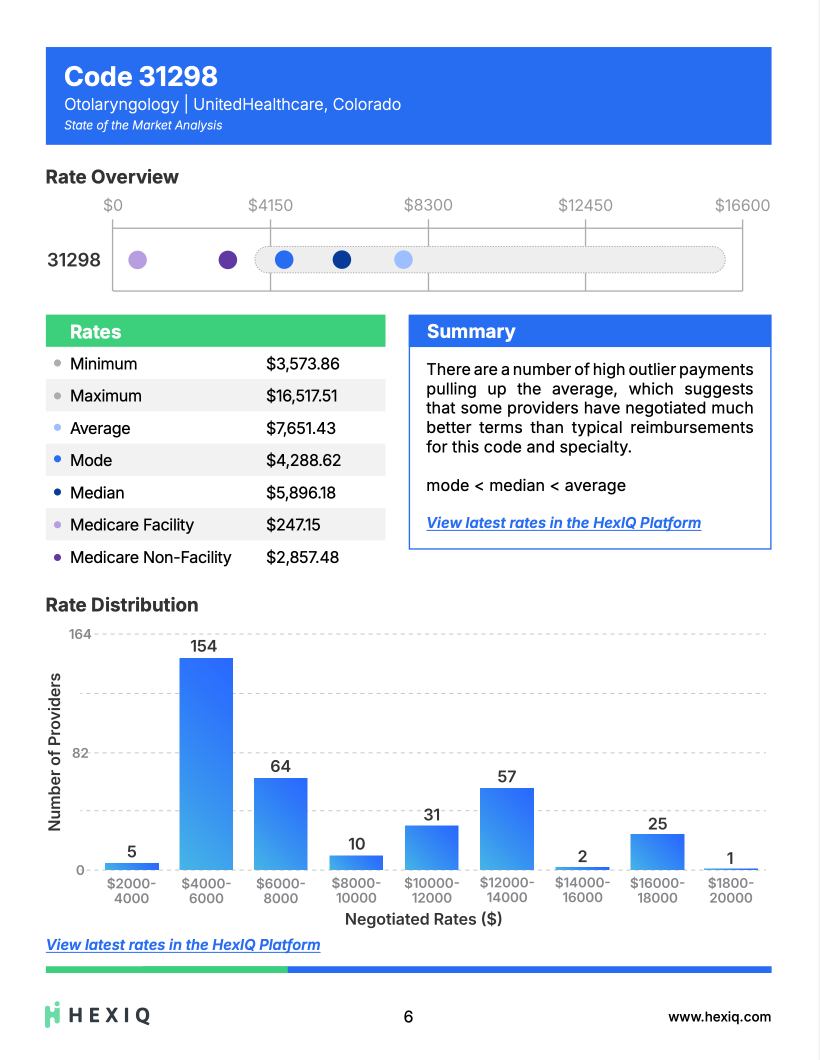Screen dimensions: 820x1060
Task: Select the $10000-12000 bar labeled 31
Action: click(431, 847)
